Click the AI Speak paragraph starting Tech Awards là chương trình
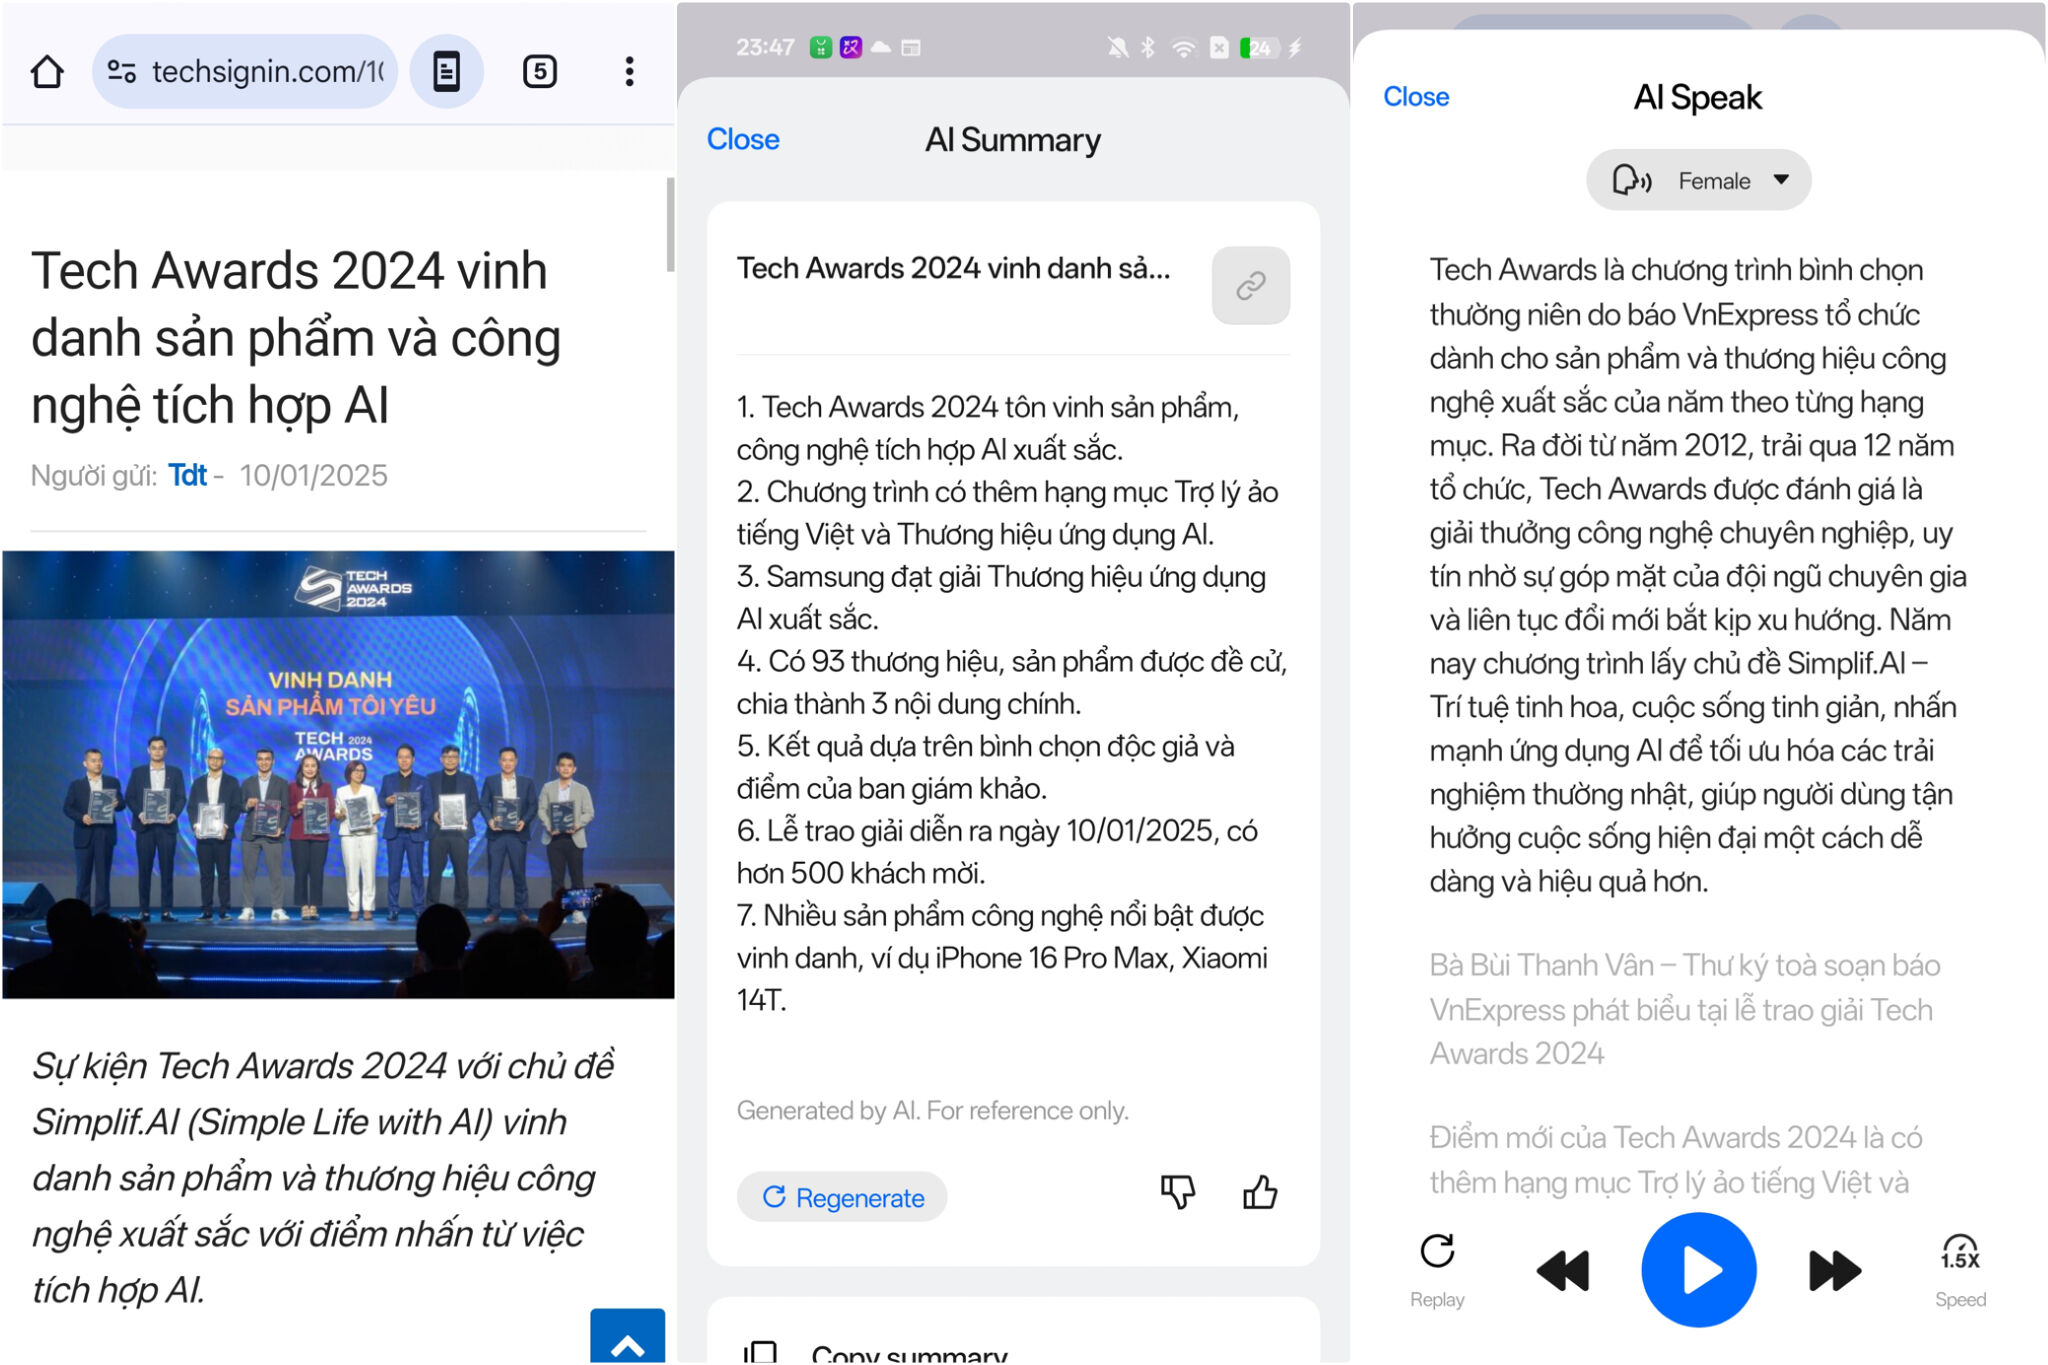 (1697, 575)
